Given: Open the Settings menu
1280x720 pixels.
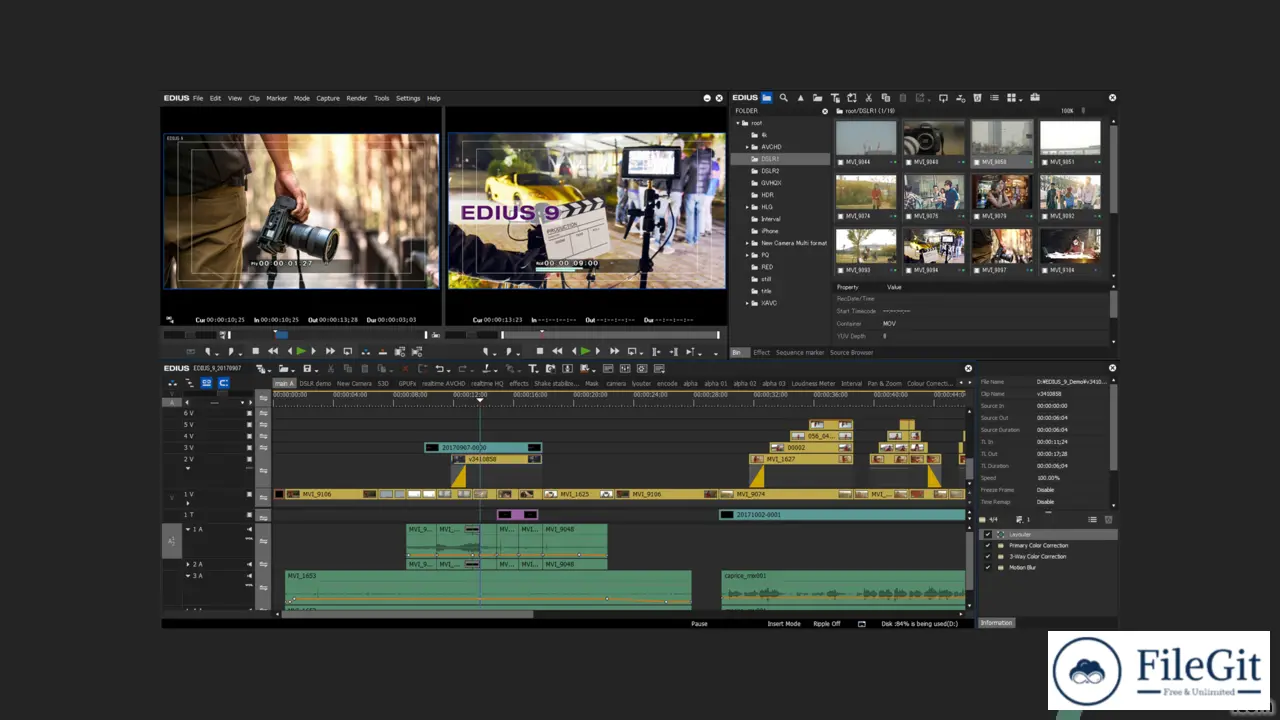Looking at the screenshot, I should click(408, 98).
